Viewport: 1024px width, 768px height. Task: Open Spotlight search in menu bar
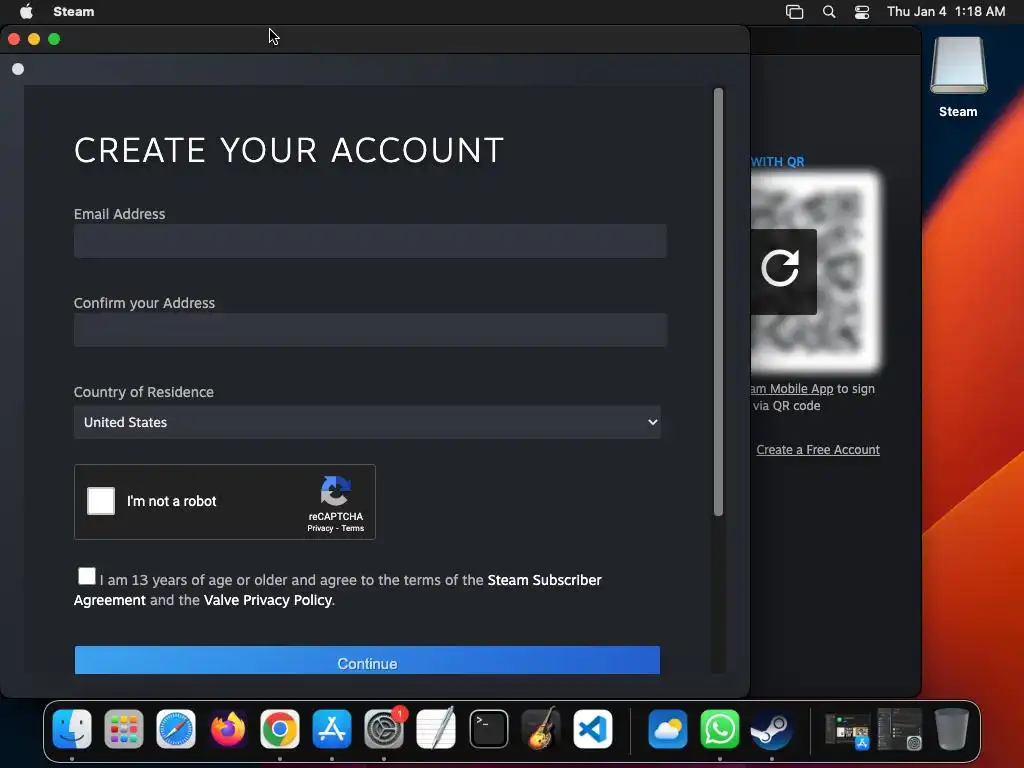click(x=829, y=12)
